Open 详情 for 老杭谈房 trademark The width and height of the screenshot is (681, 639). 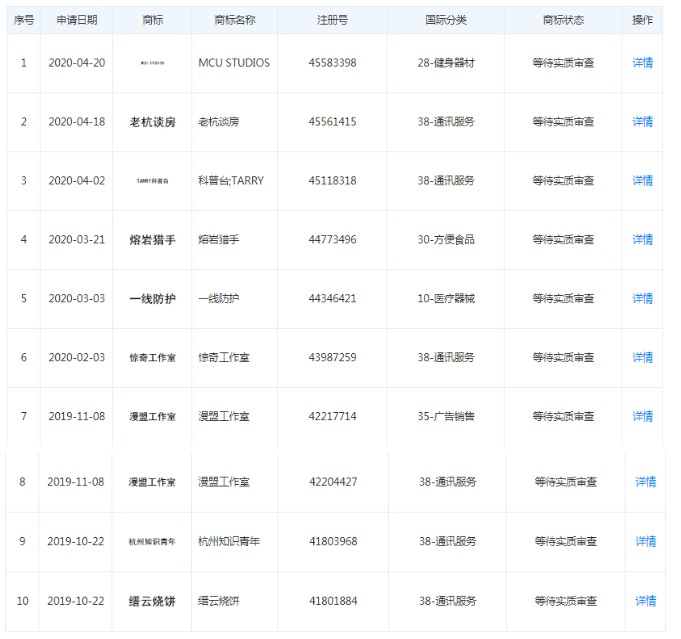tap(642, 122)
